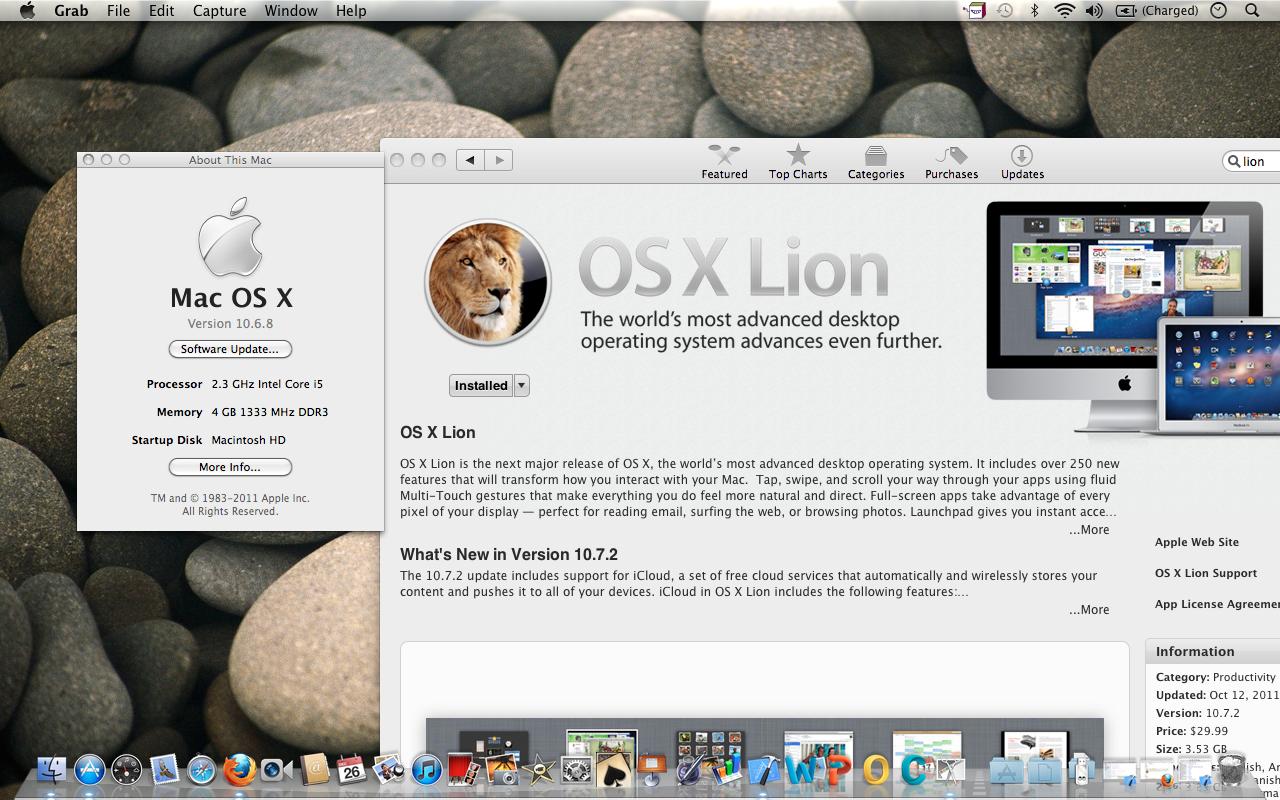Click the Wi-Fi status icon
1280x800 pixels.
point(1065,11)
